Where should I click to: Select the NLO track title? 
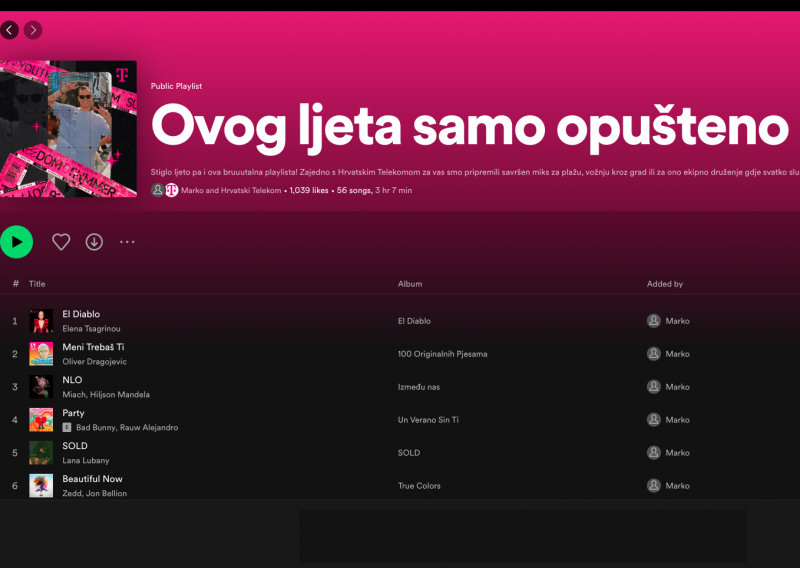(72, 380)
